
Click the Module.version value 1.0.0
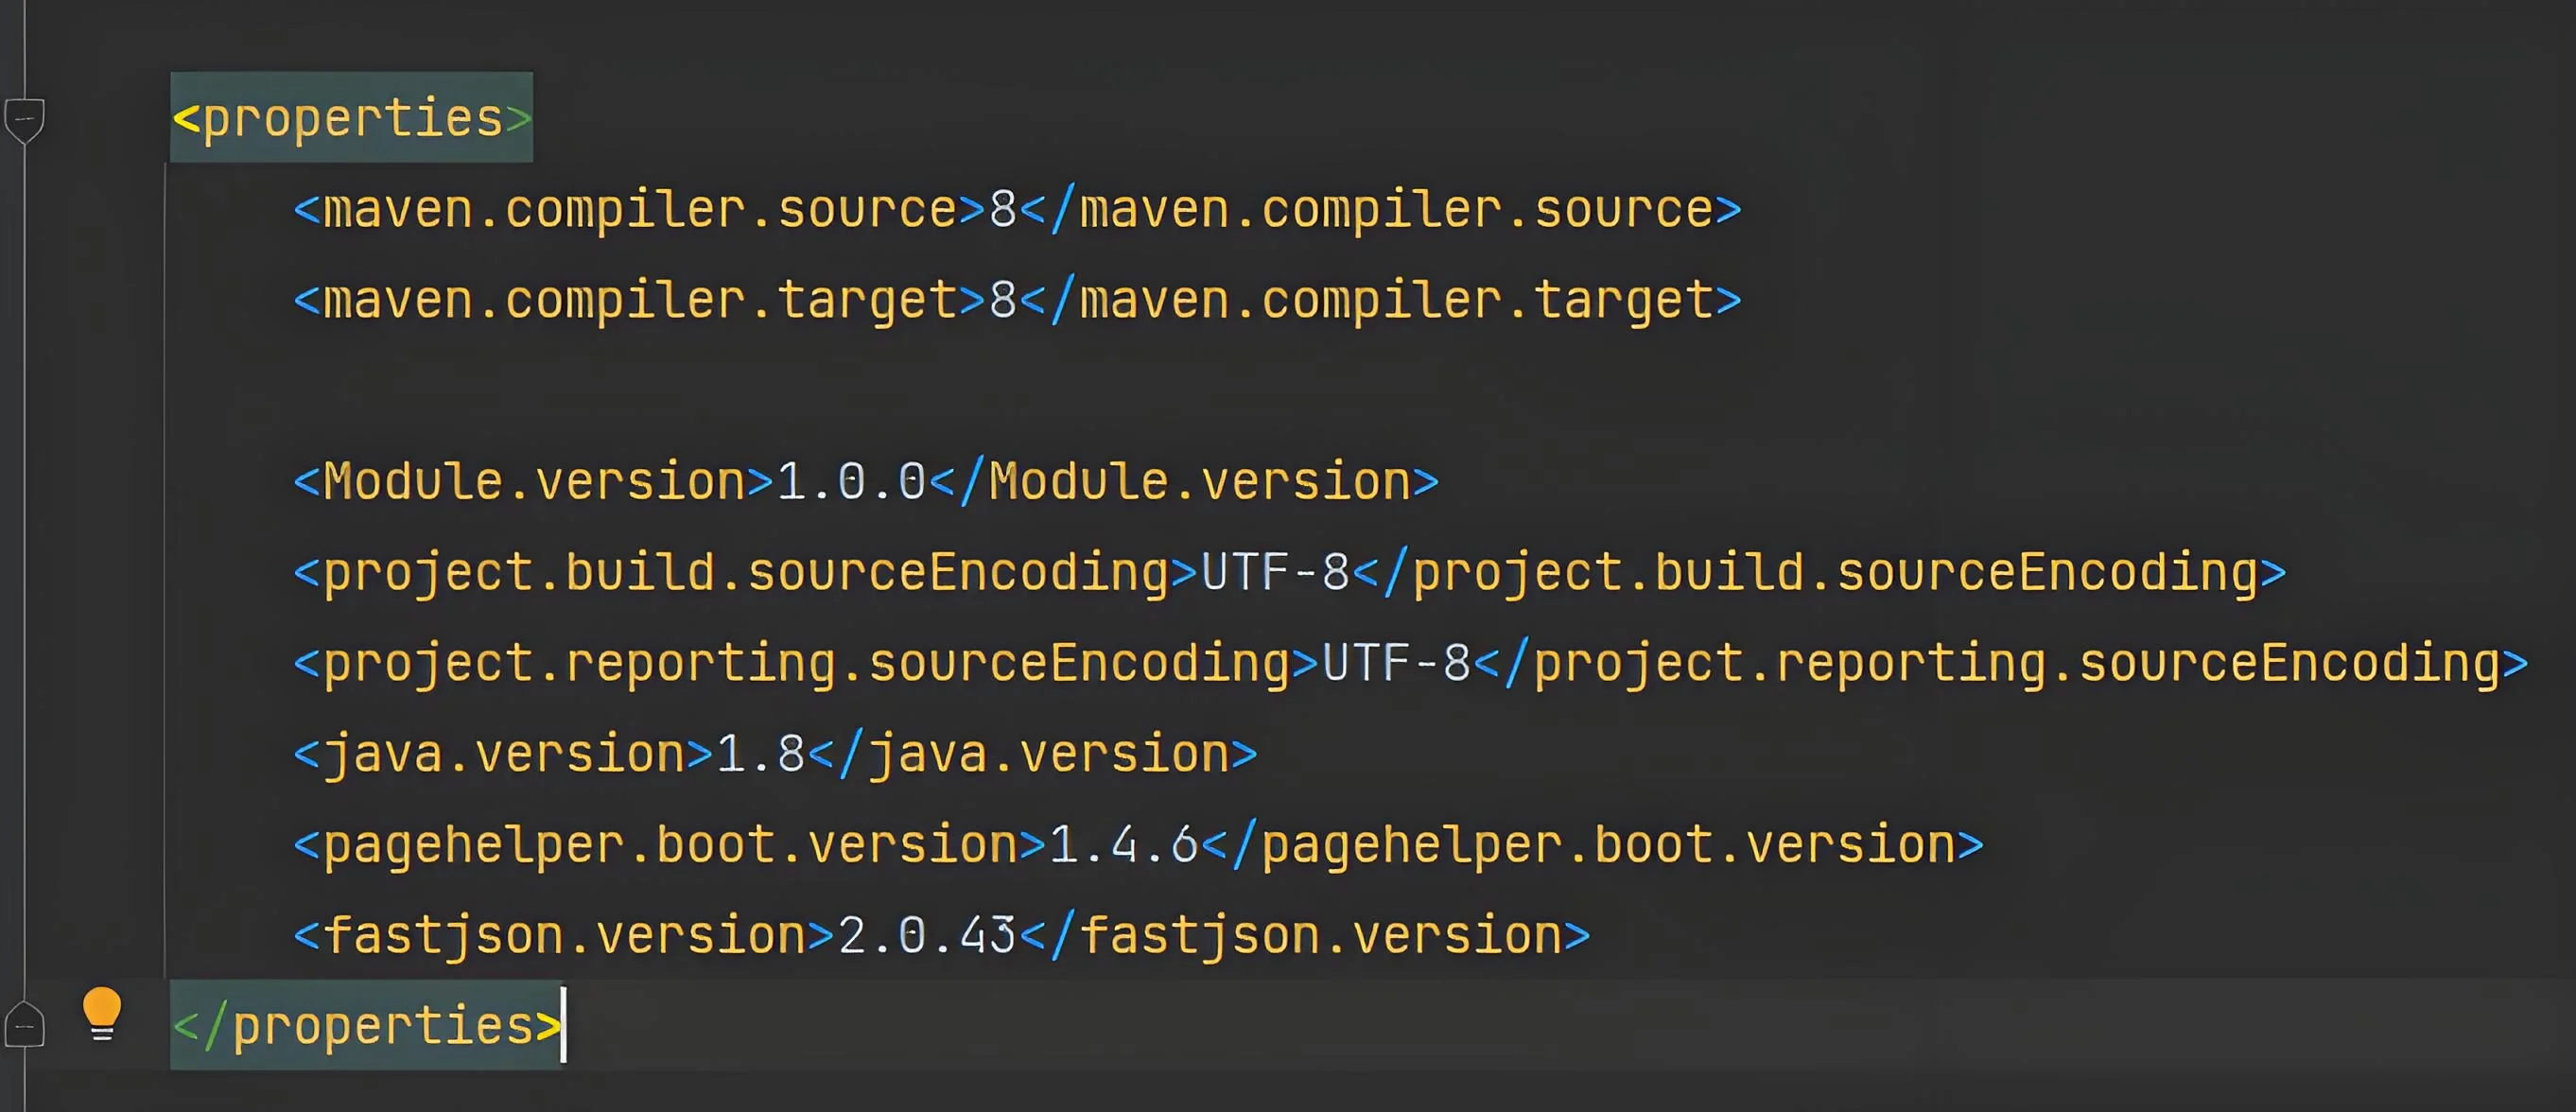[x=851, y=482]
